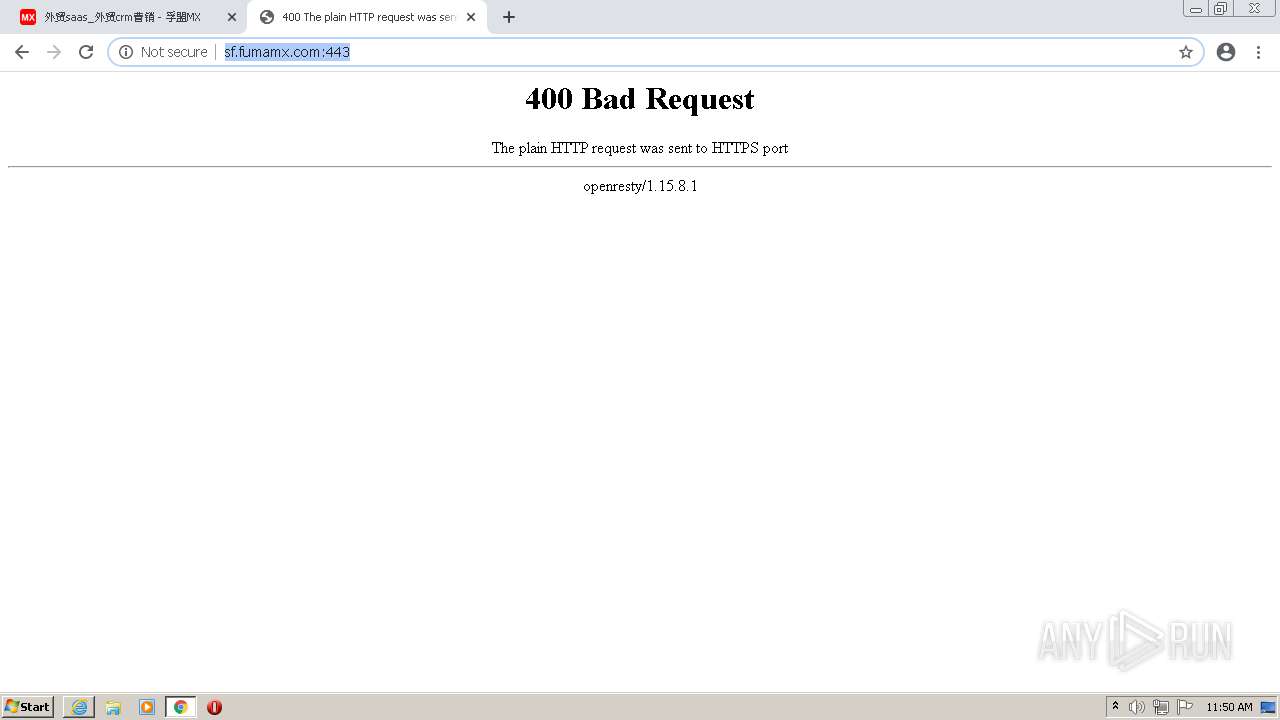
Task: Go back to the previous page
Action: 22,52
